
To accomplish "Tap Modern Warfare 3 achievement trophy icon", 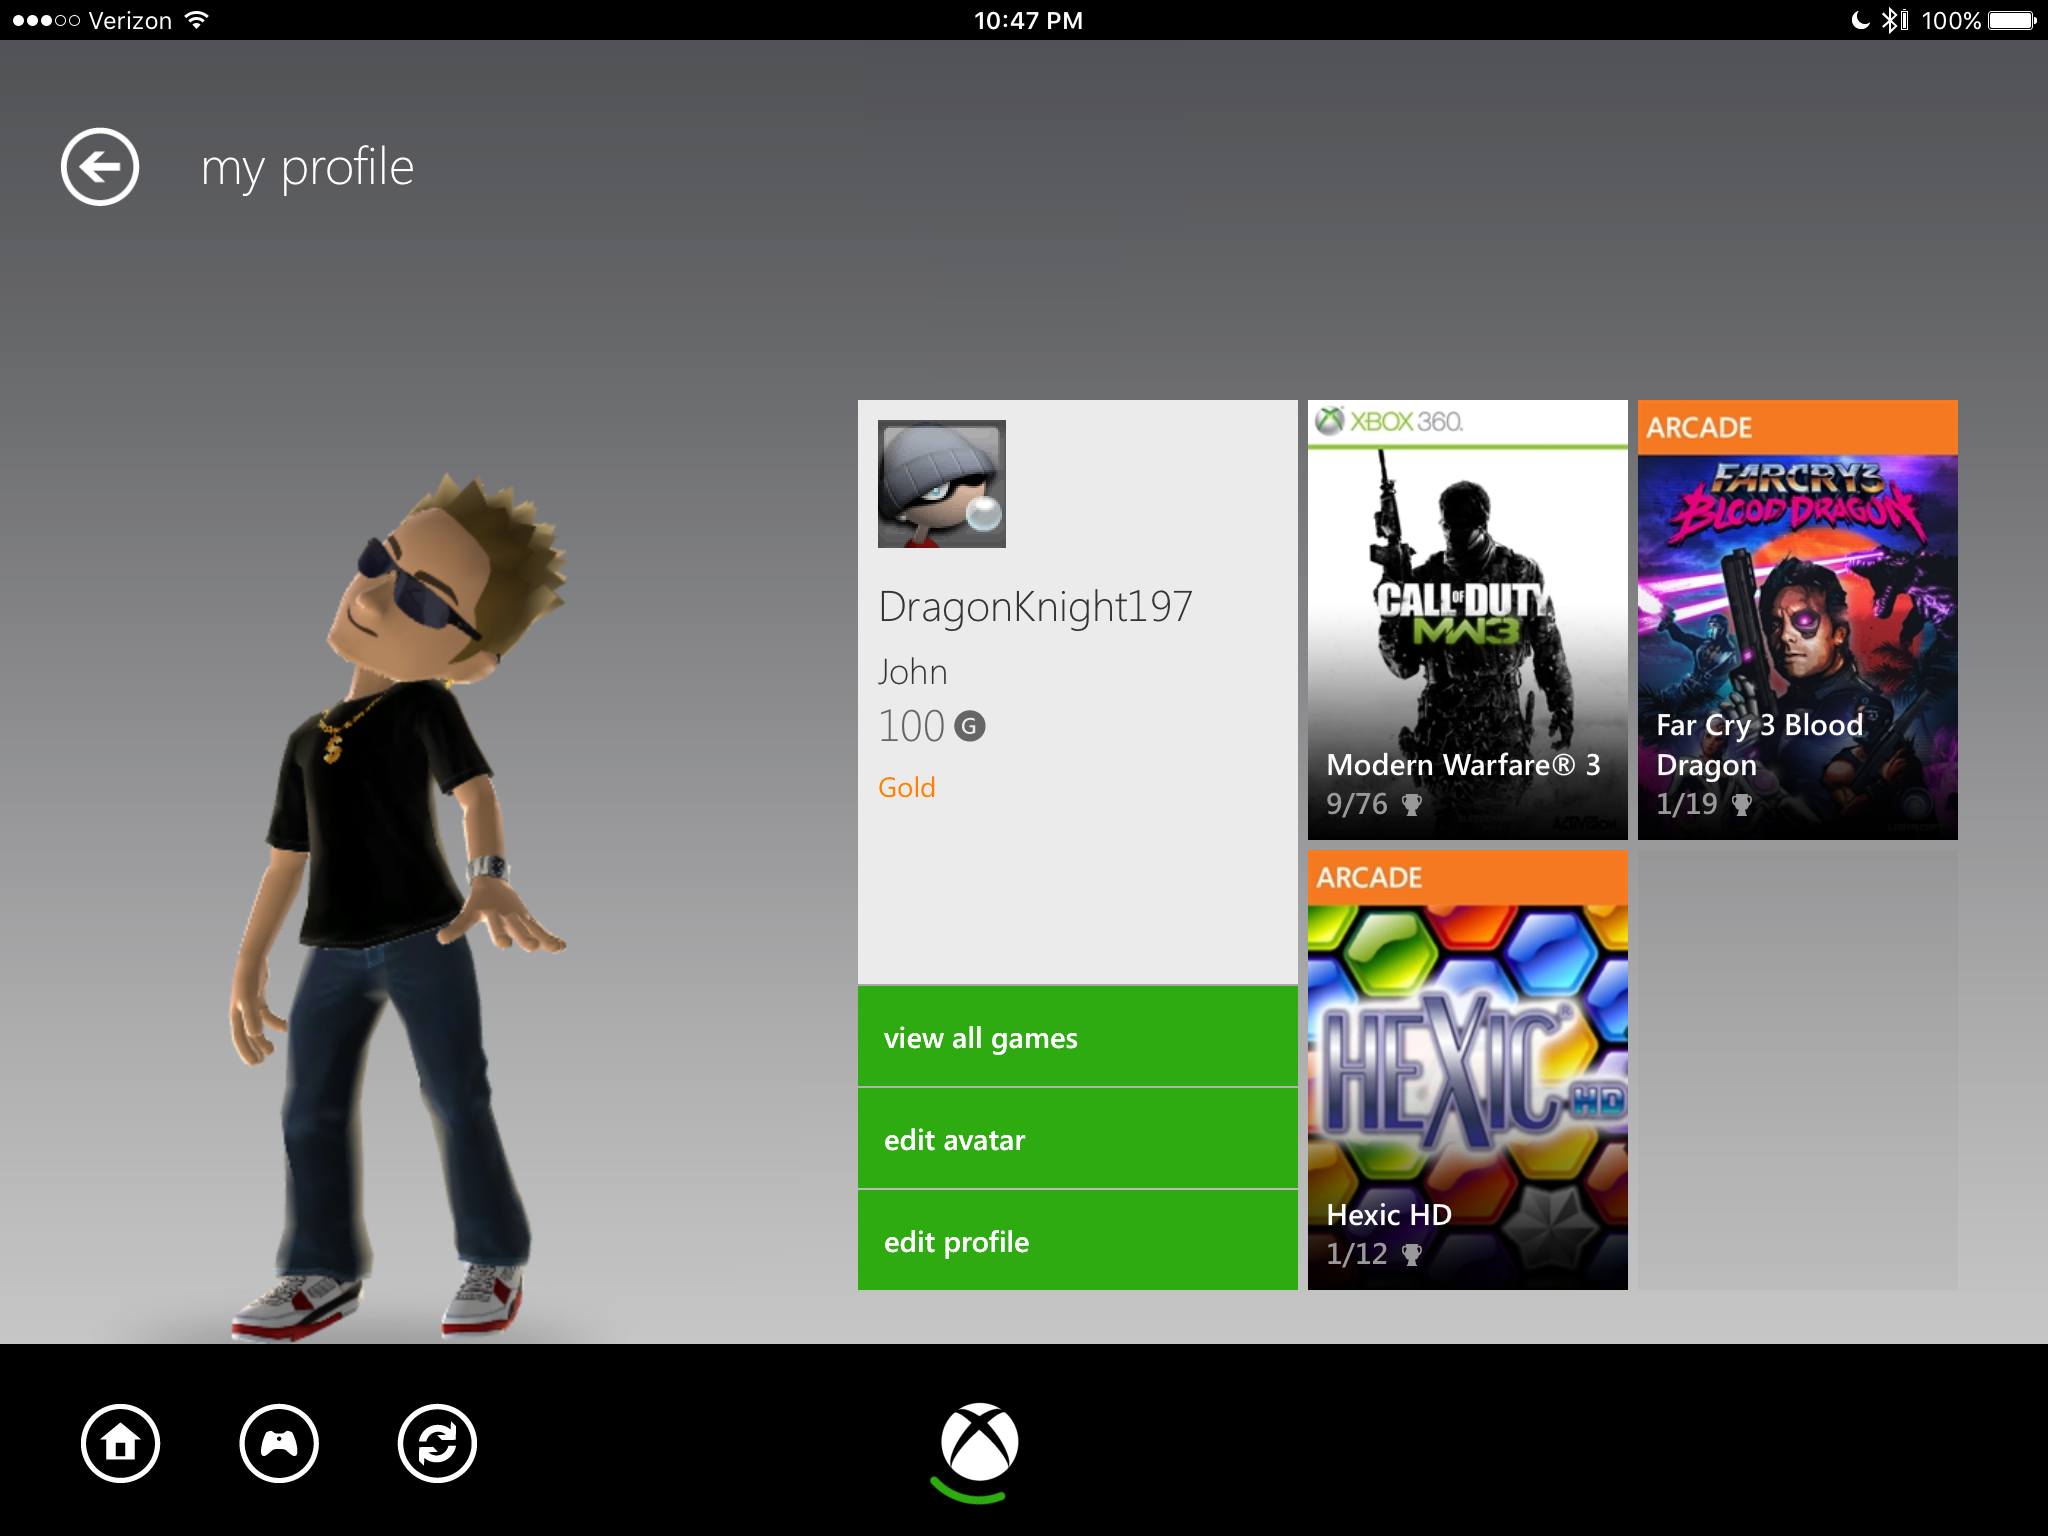I will pos(1412,804).
